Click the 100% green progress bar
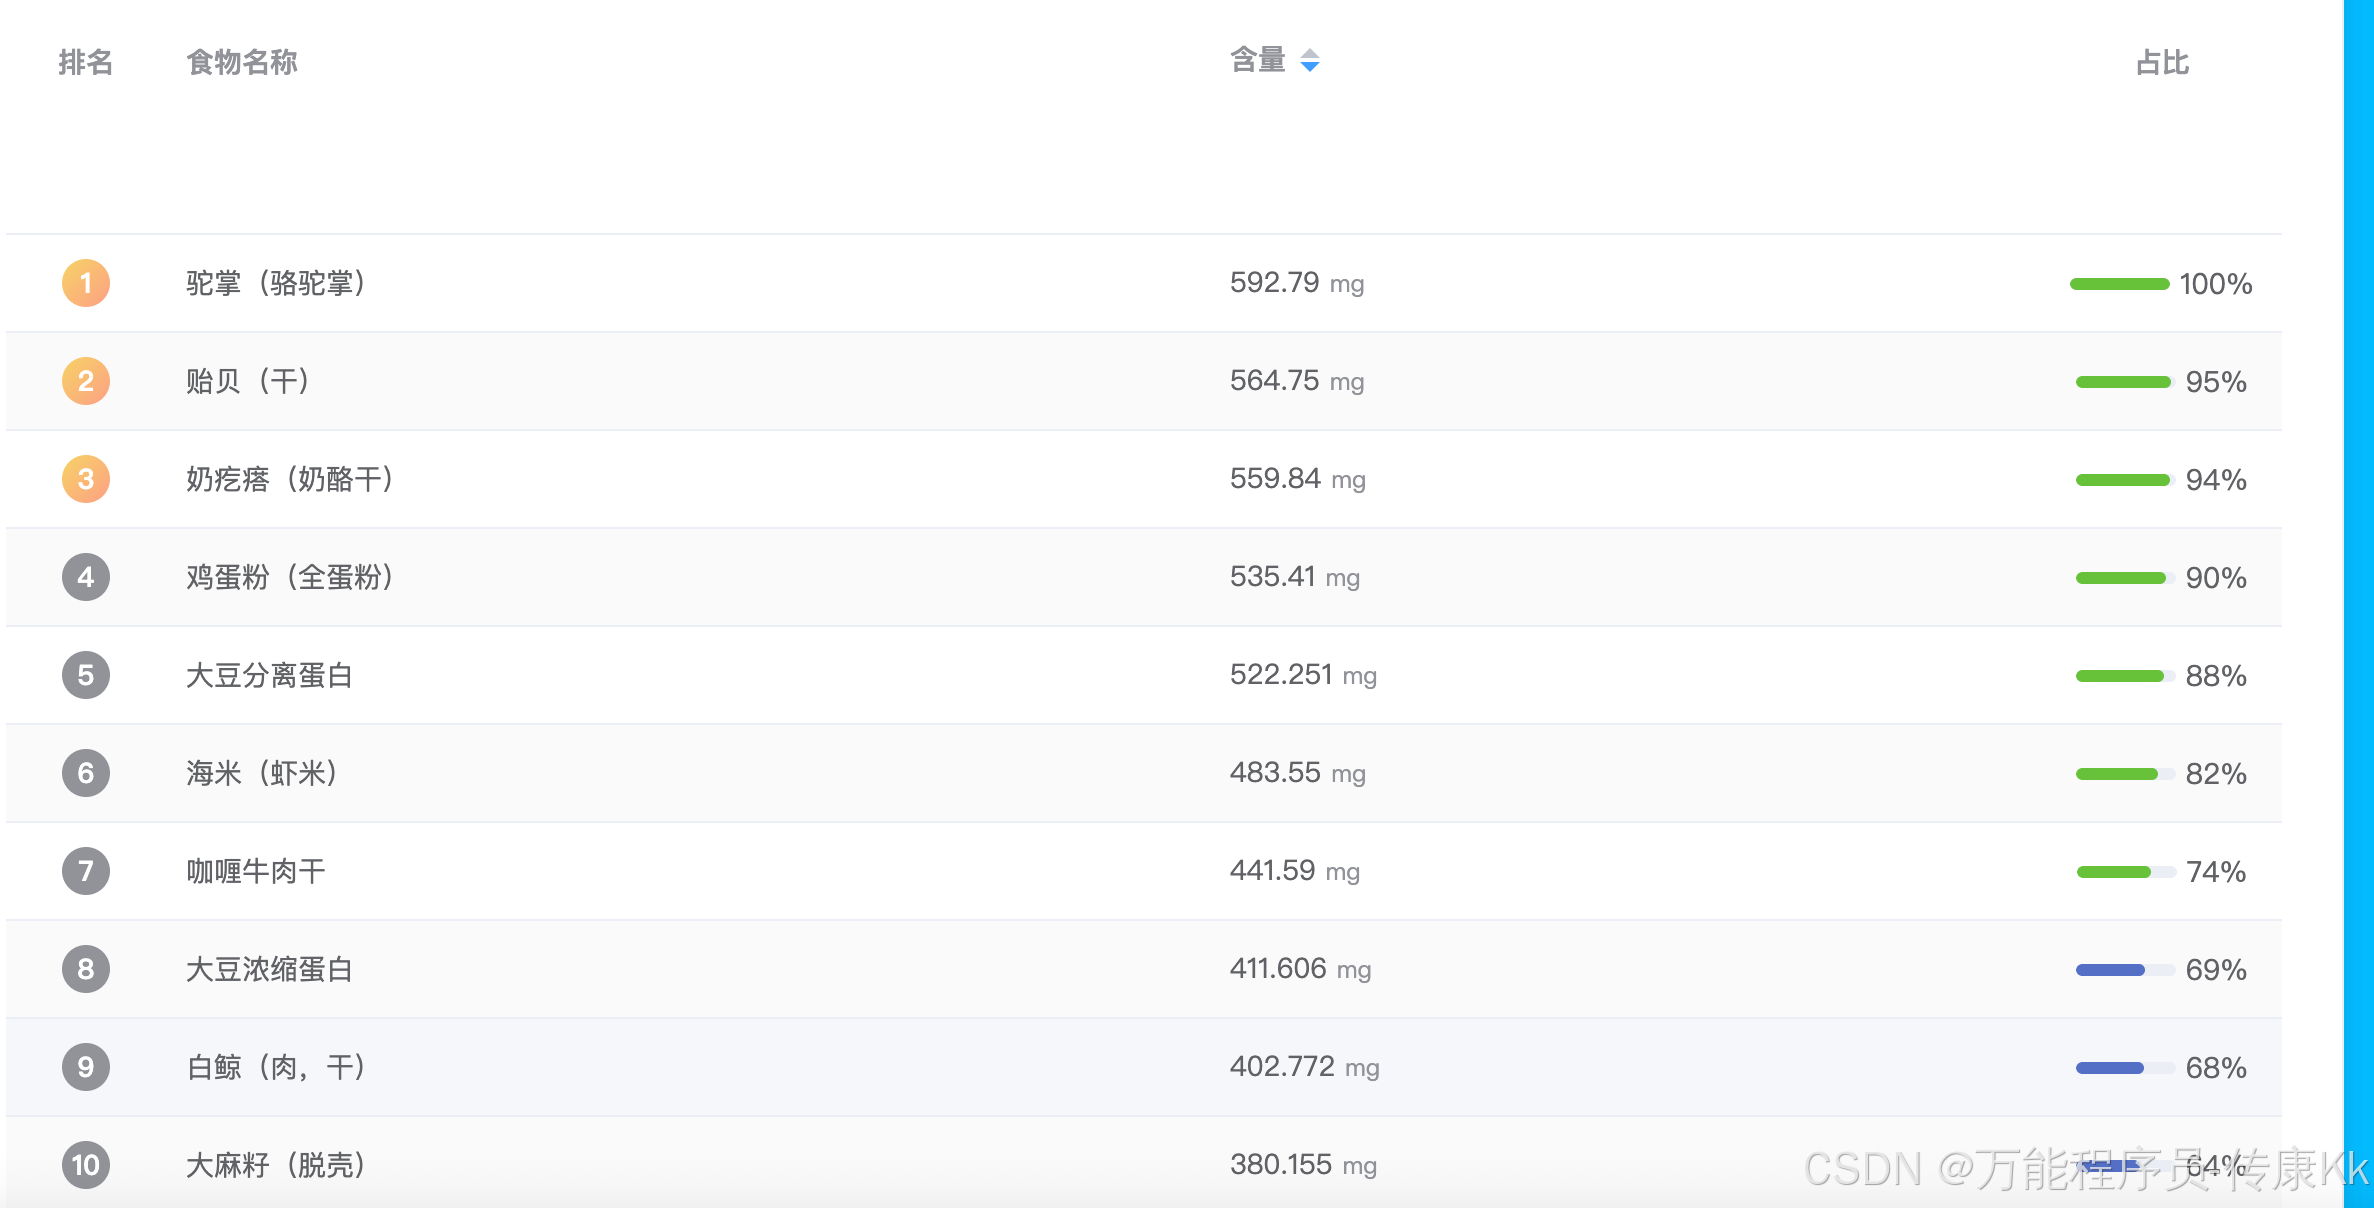The height and width of the screenshot is (1208, 2374). click(2119, 284)
